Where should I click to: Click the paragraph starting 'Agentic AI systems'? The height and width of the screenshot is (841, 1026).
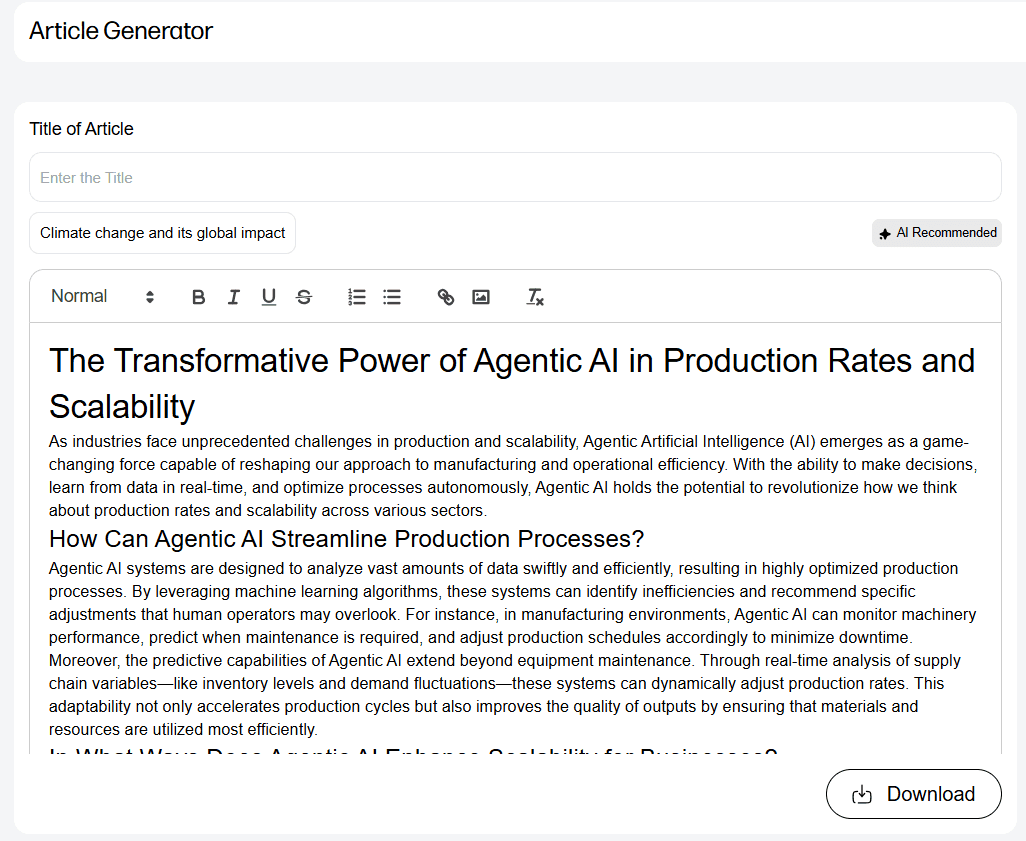tap(512, 603)
